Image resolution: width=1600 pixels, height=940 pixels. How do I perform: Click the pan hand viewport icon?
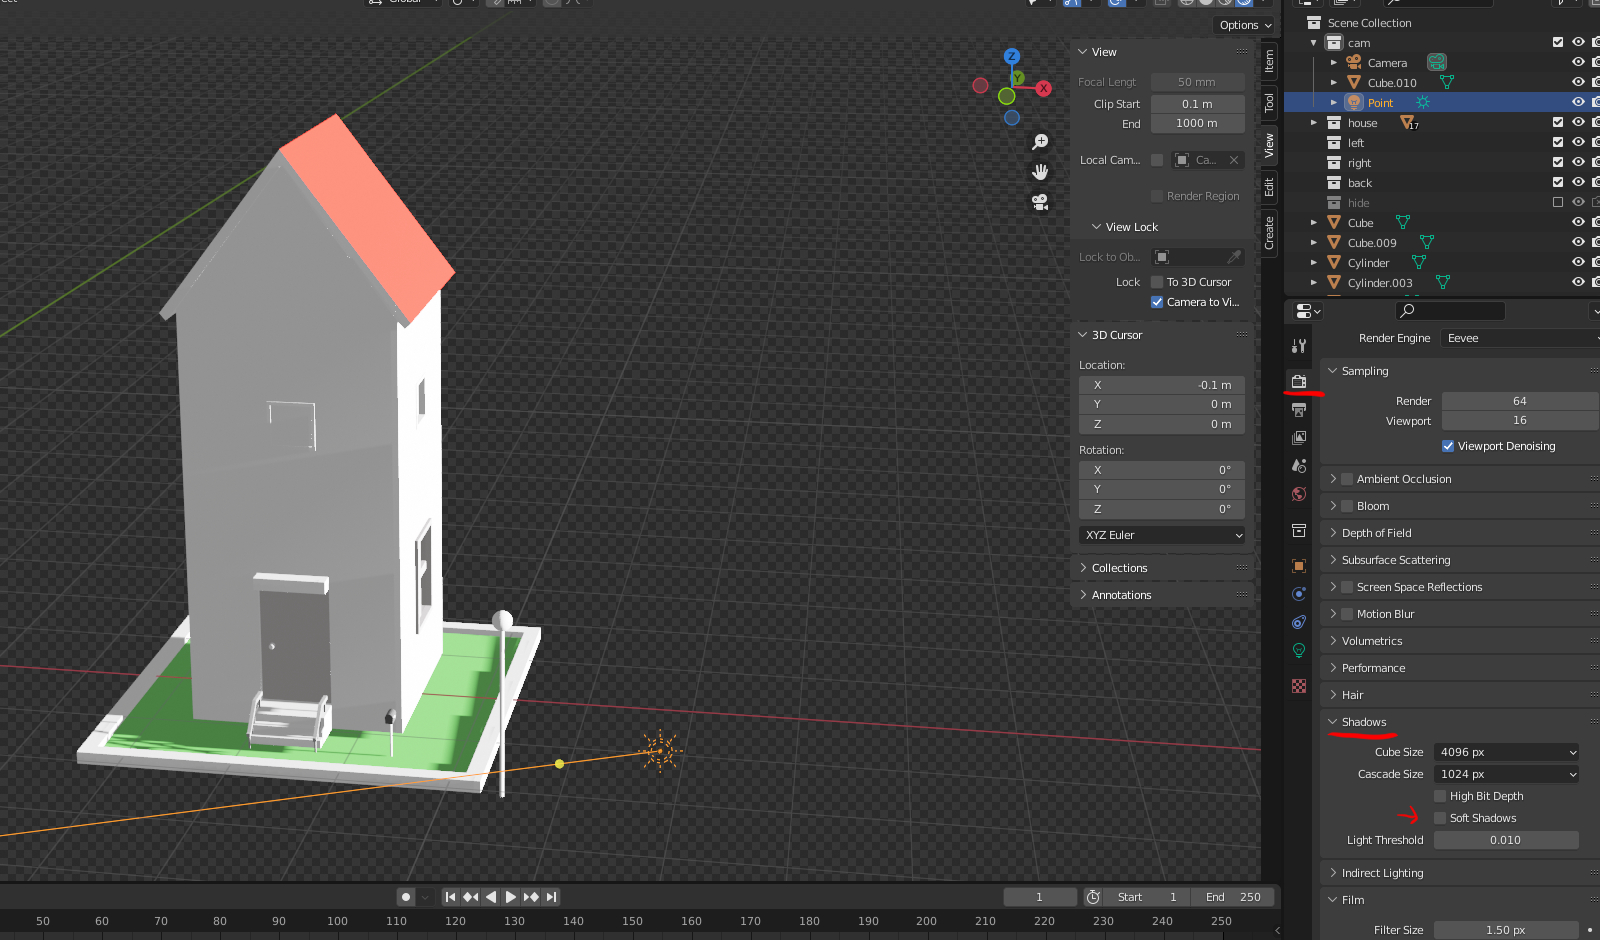tap(1040, 172)
